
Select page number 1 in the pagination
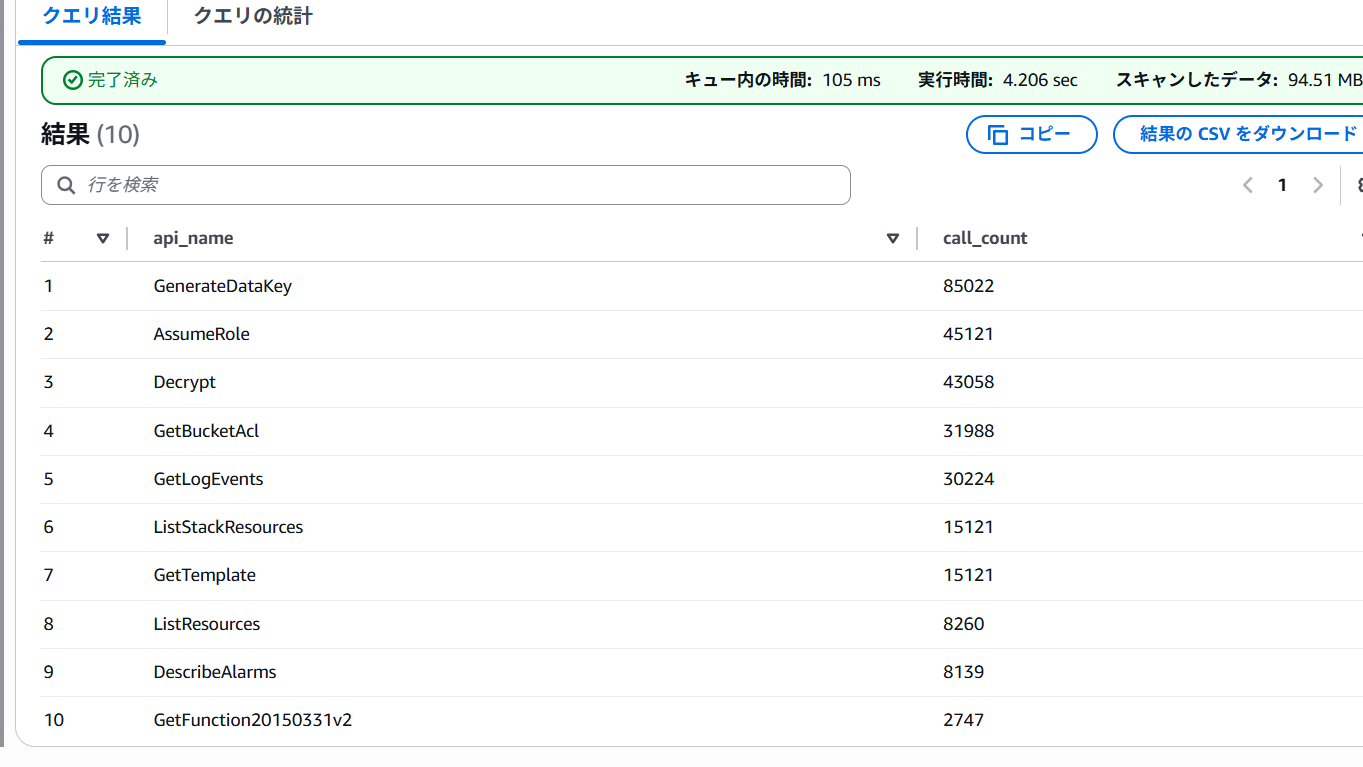tap(1282, 185)
